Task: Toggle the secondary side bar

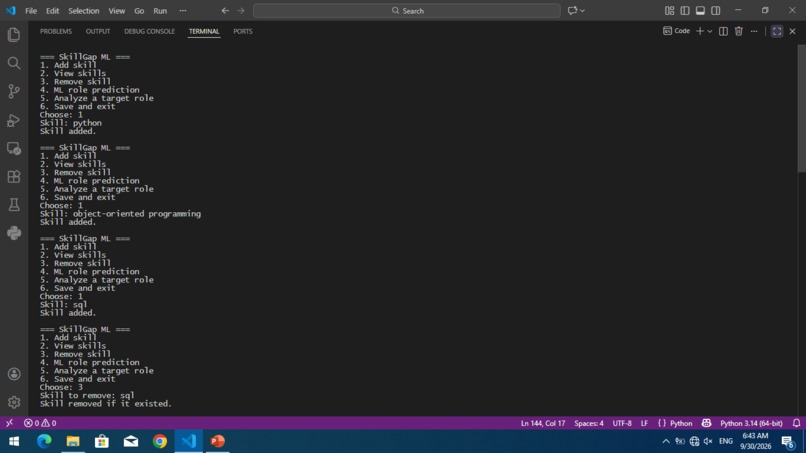Action: pyautogui.click(x=716, y=10)
